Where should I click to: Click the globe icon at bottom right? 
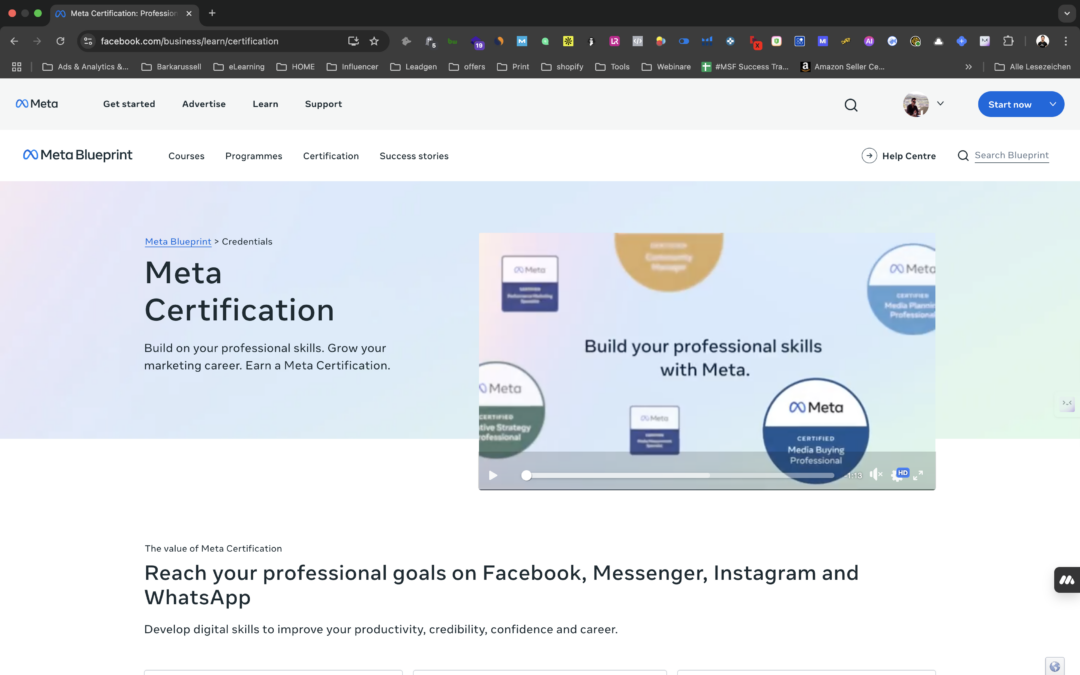pyautogui.click(x=1055, y=666)
